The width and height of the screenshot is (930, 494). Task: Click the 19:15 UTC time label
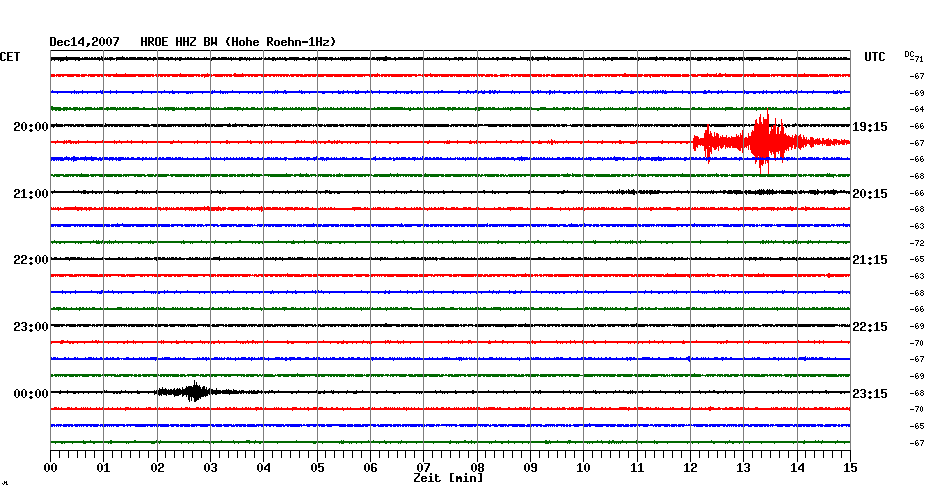click(x=870, y=127)
